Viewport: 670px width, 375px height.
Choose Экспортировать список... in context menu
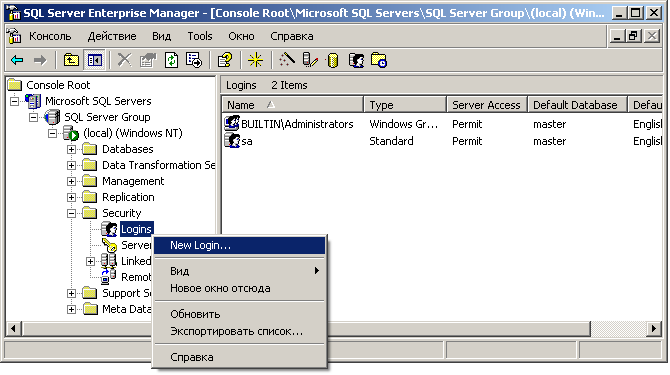click(239, 331)
